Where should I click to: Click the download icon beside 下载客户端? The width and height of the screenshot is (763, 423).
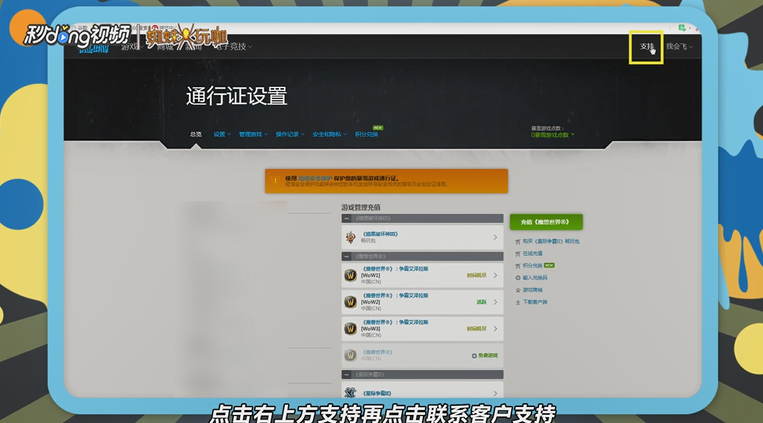point(518,302)
